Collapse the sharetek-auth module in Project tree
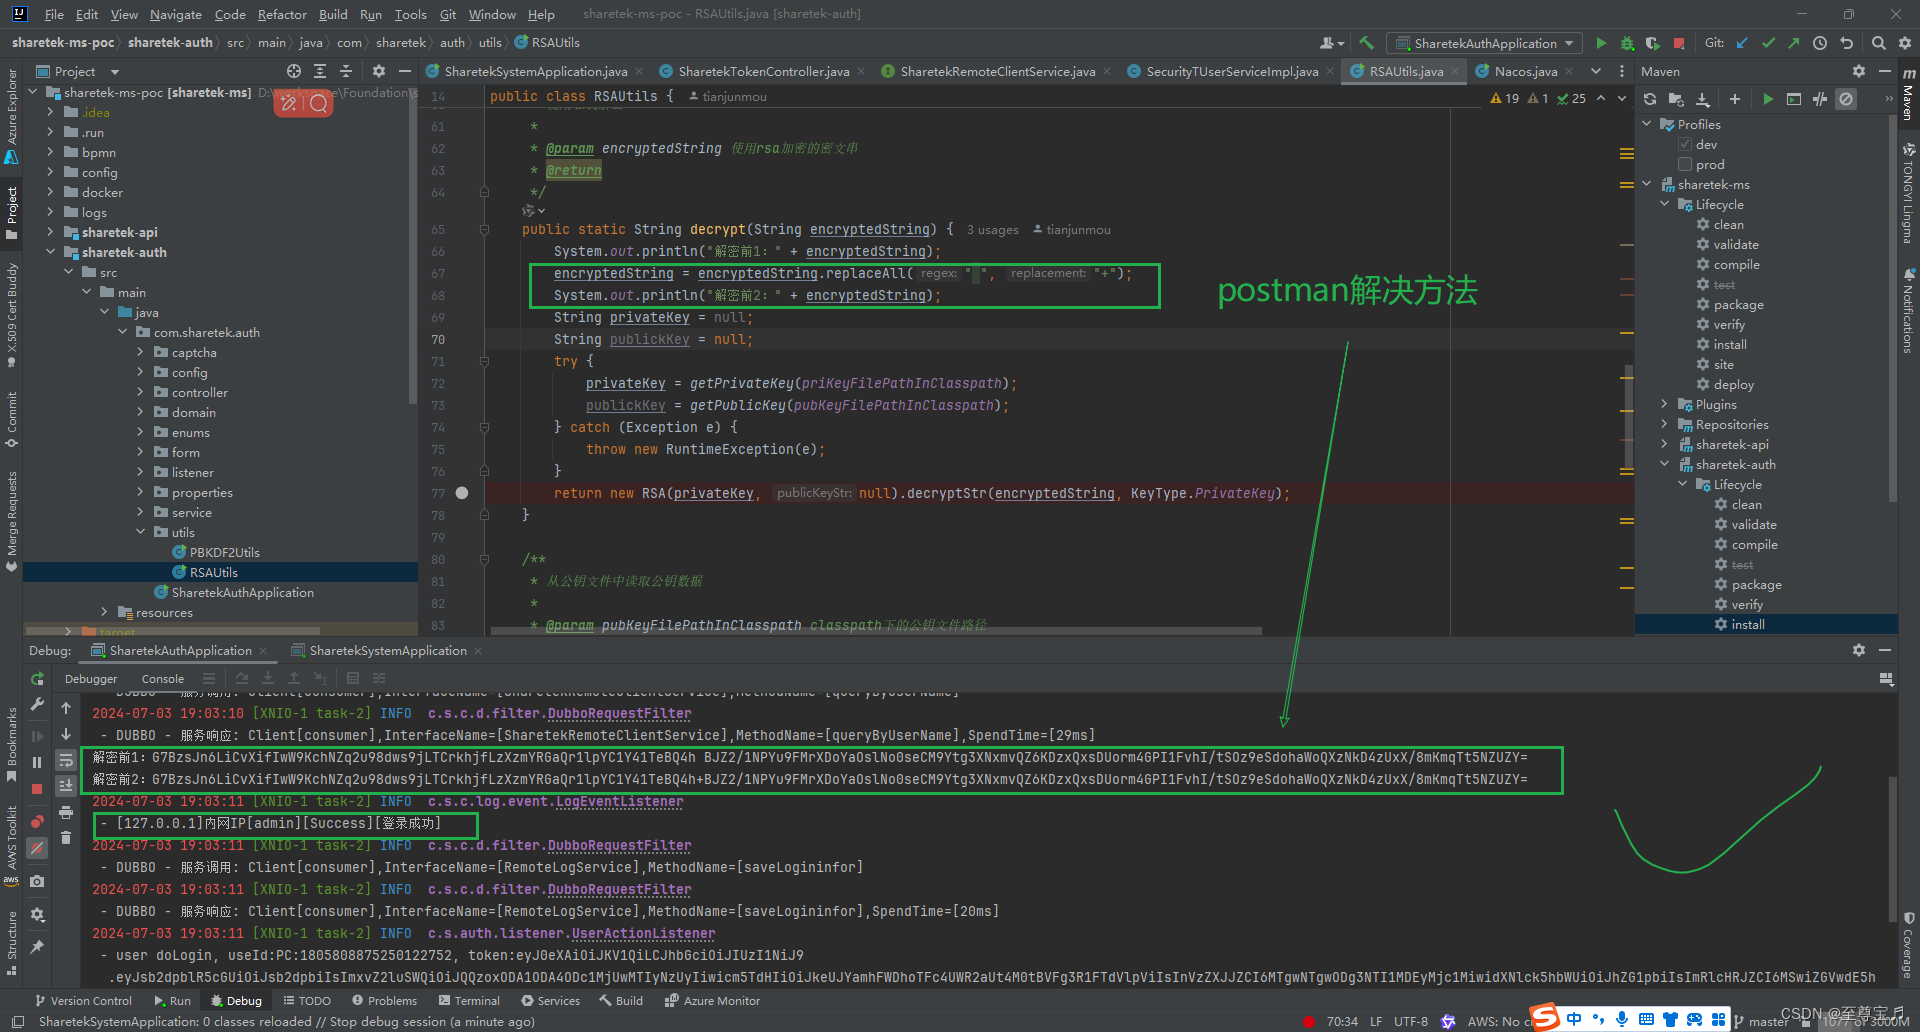Image resolution: width=1920 pixels, height=1032 pixels. pos(51,252)
